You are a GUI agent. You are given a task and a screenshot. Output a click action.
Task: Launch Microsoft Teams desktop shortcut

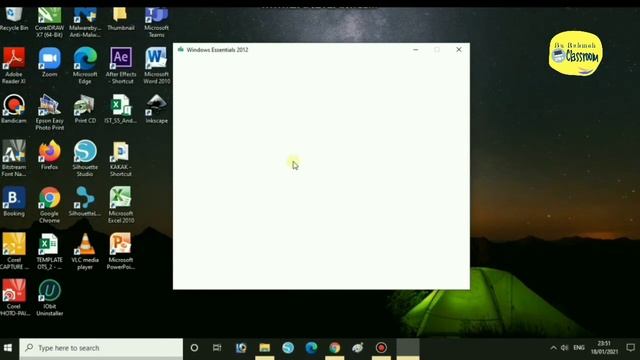point(156,22)
